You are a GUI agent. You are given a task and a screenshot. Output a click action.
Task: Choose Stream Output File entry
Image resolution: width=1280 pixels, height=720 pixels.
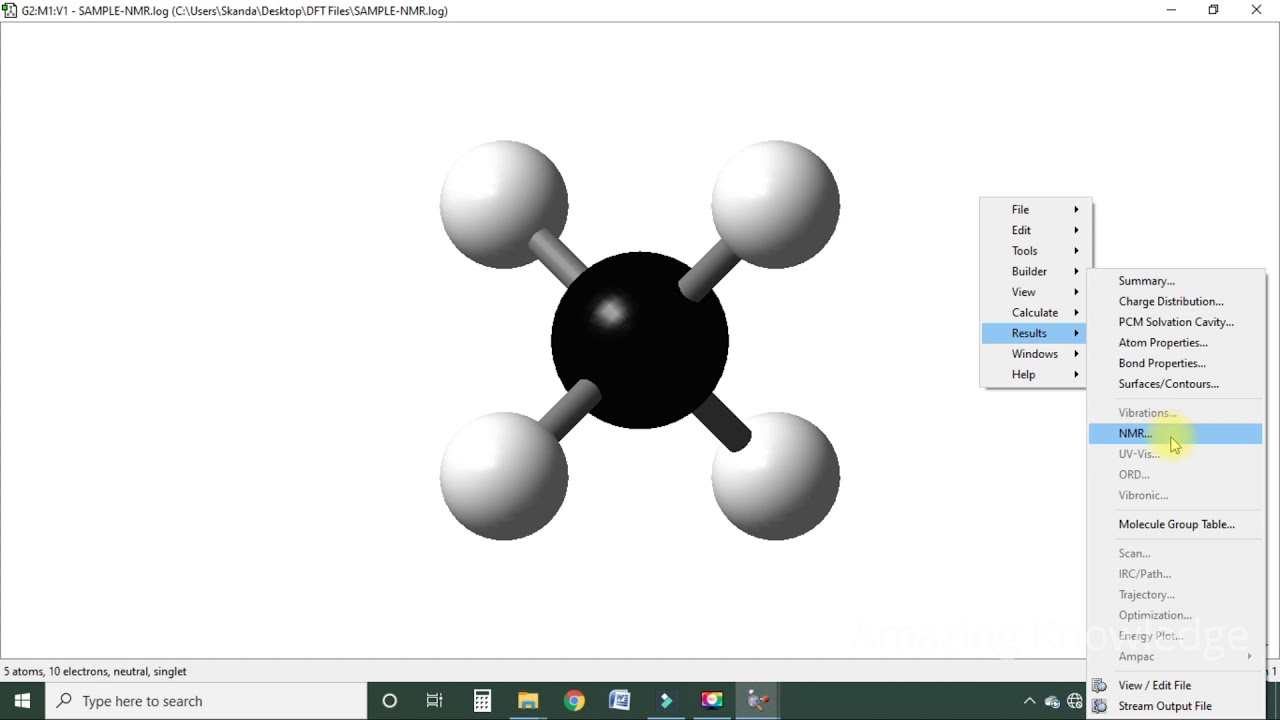pyautogui.click(x=1175, y=706)
